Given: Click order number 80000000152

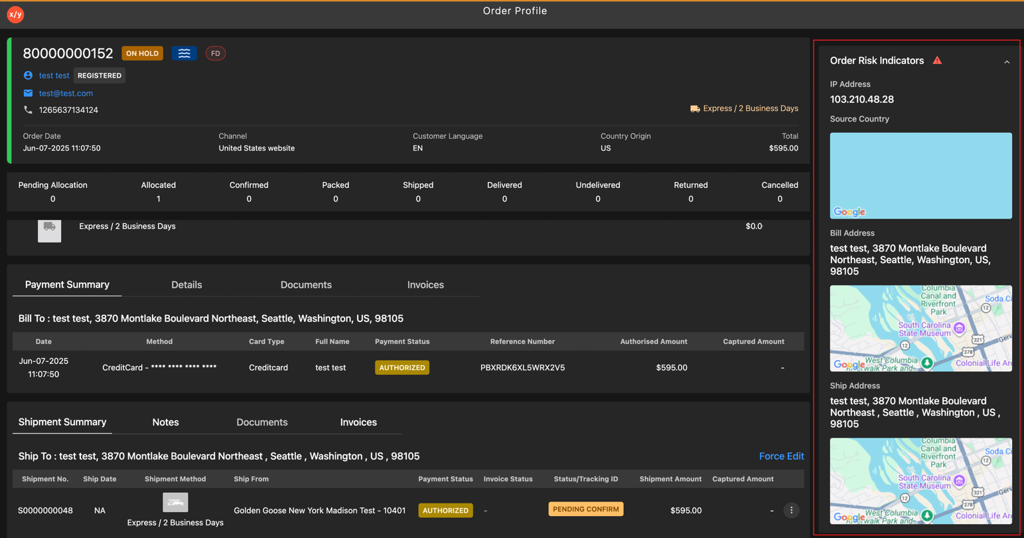Looking at the screenshot, I should tap(68, 54).
